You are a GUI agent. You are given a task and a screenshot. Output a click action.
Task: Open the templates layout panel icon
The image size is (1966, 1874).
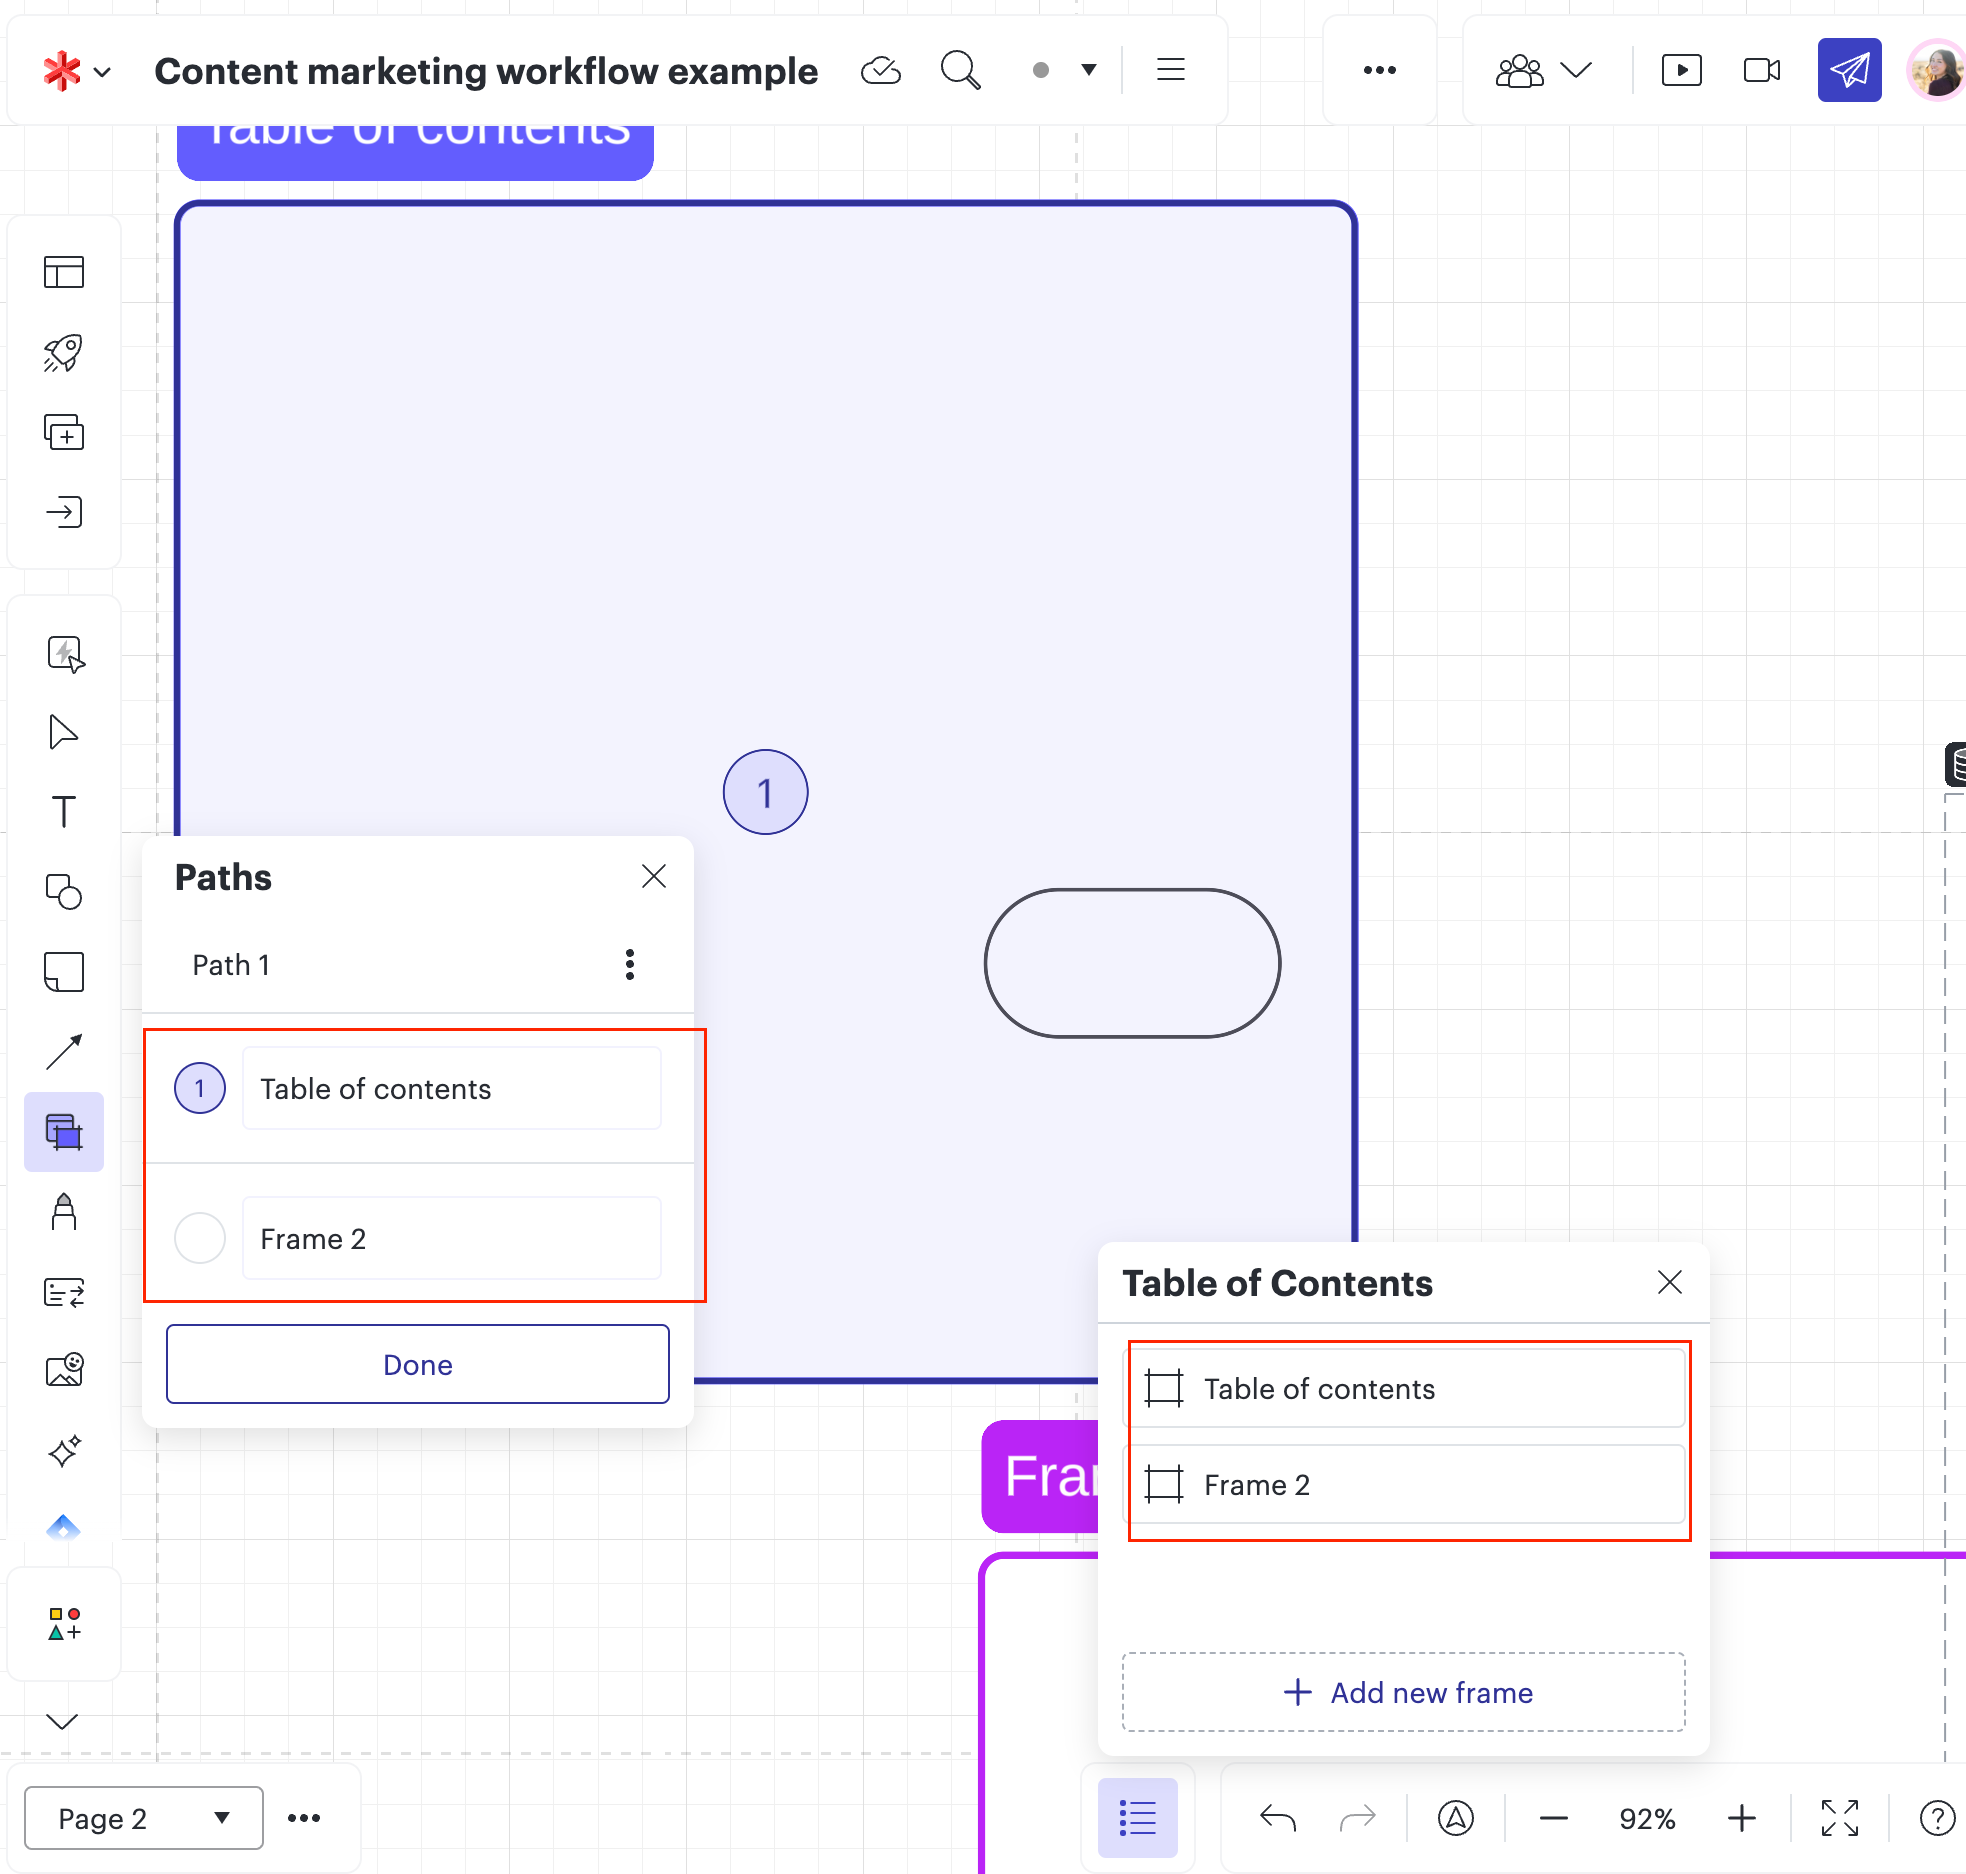(x=64, y=272)
